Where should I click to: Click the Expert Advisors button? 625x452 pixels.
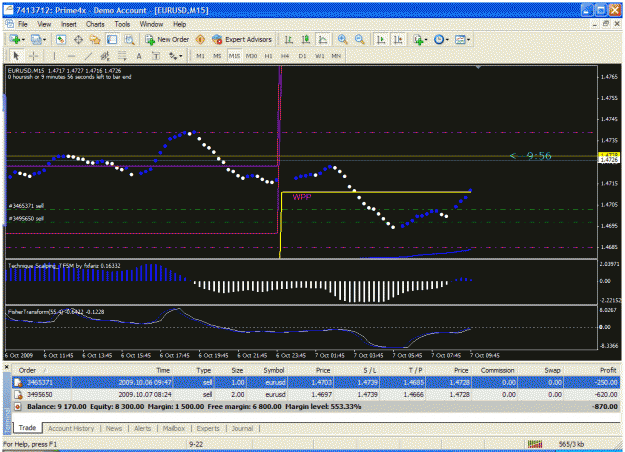point(242,39)
